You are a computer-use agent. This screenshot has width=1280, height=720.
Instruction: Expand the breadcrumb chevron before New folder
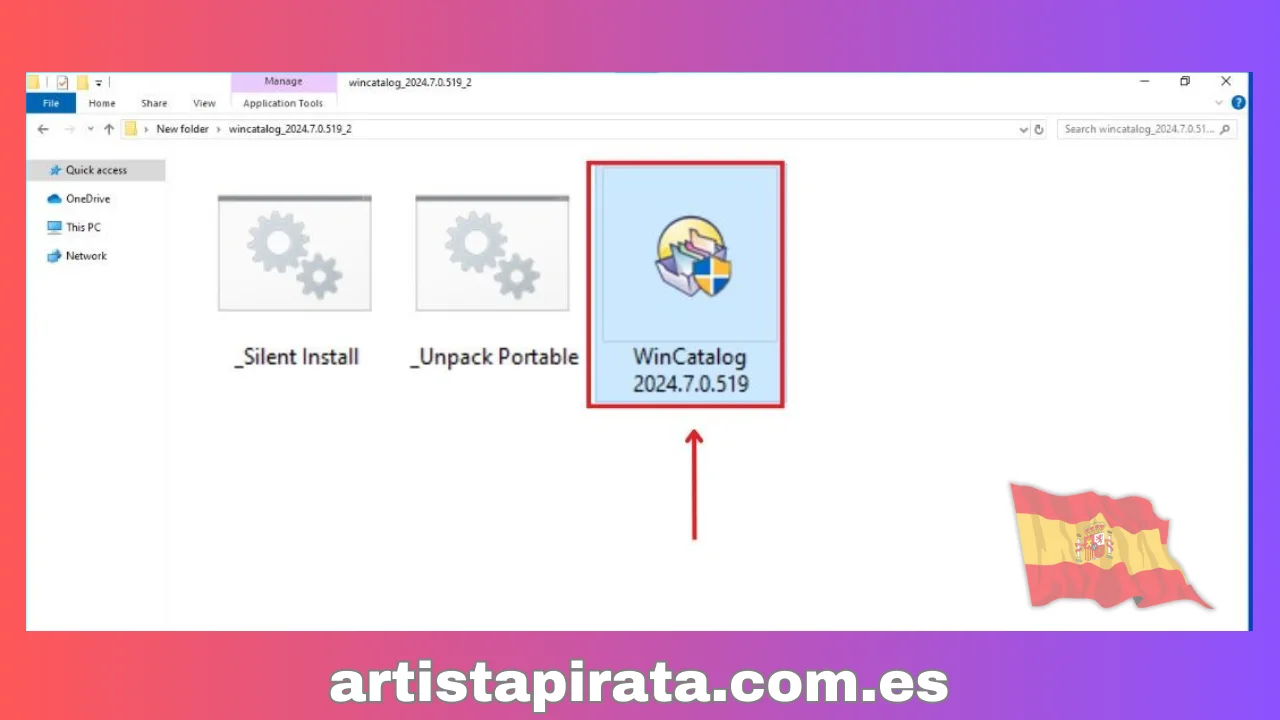pos(147,129)
